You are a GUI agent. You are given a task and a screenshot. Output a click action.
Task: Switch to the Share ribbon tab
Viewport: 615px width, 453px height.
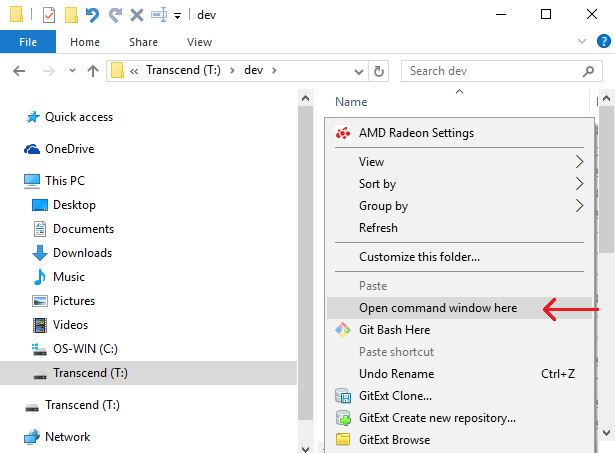click(144, 42)
